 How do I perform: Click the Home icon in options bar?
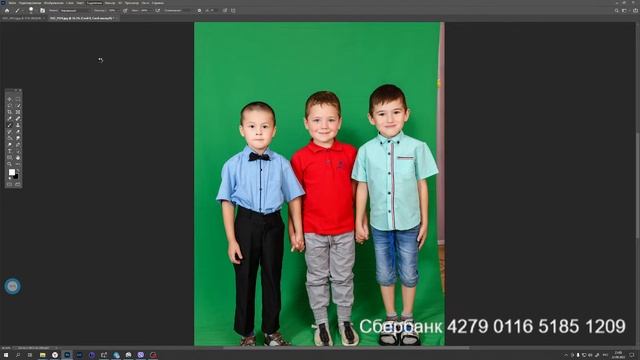pos(7,10)
